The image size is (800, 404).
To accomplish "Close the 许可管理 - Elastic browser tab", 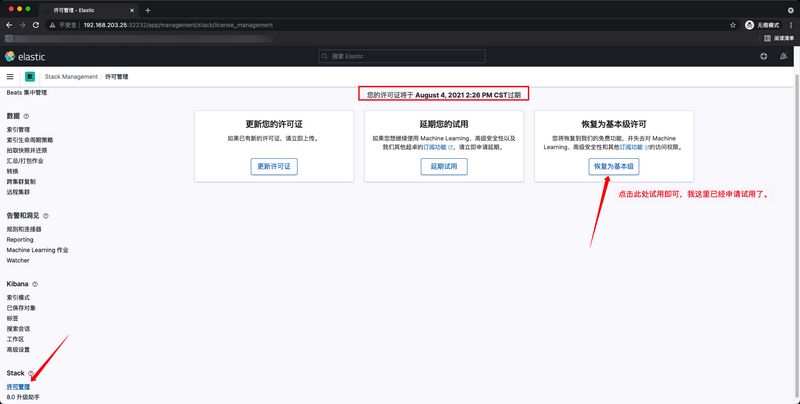I will pos(132,10).
